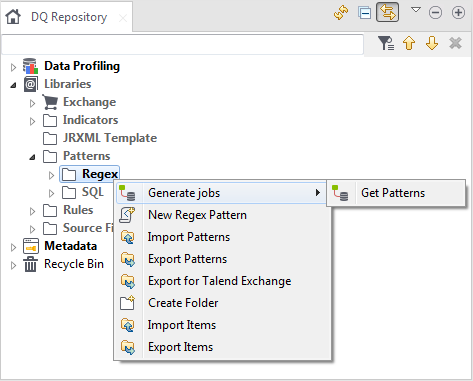473x381 pixels.
Task: Collapse the Libraries node
Action: [13, 85]
